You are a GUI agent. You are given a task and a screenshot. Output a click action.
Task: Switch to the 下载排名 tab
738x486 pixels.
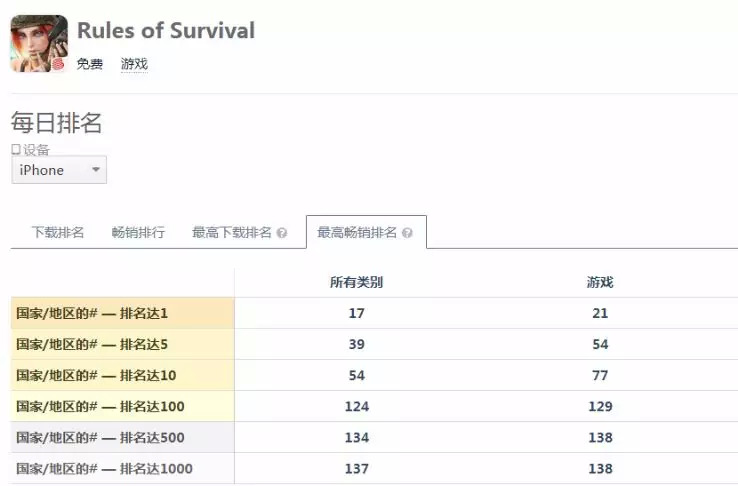58,233
